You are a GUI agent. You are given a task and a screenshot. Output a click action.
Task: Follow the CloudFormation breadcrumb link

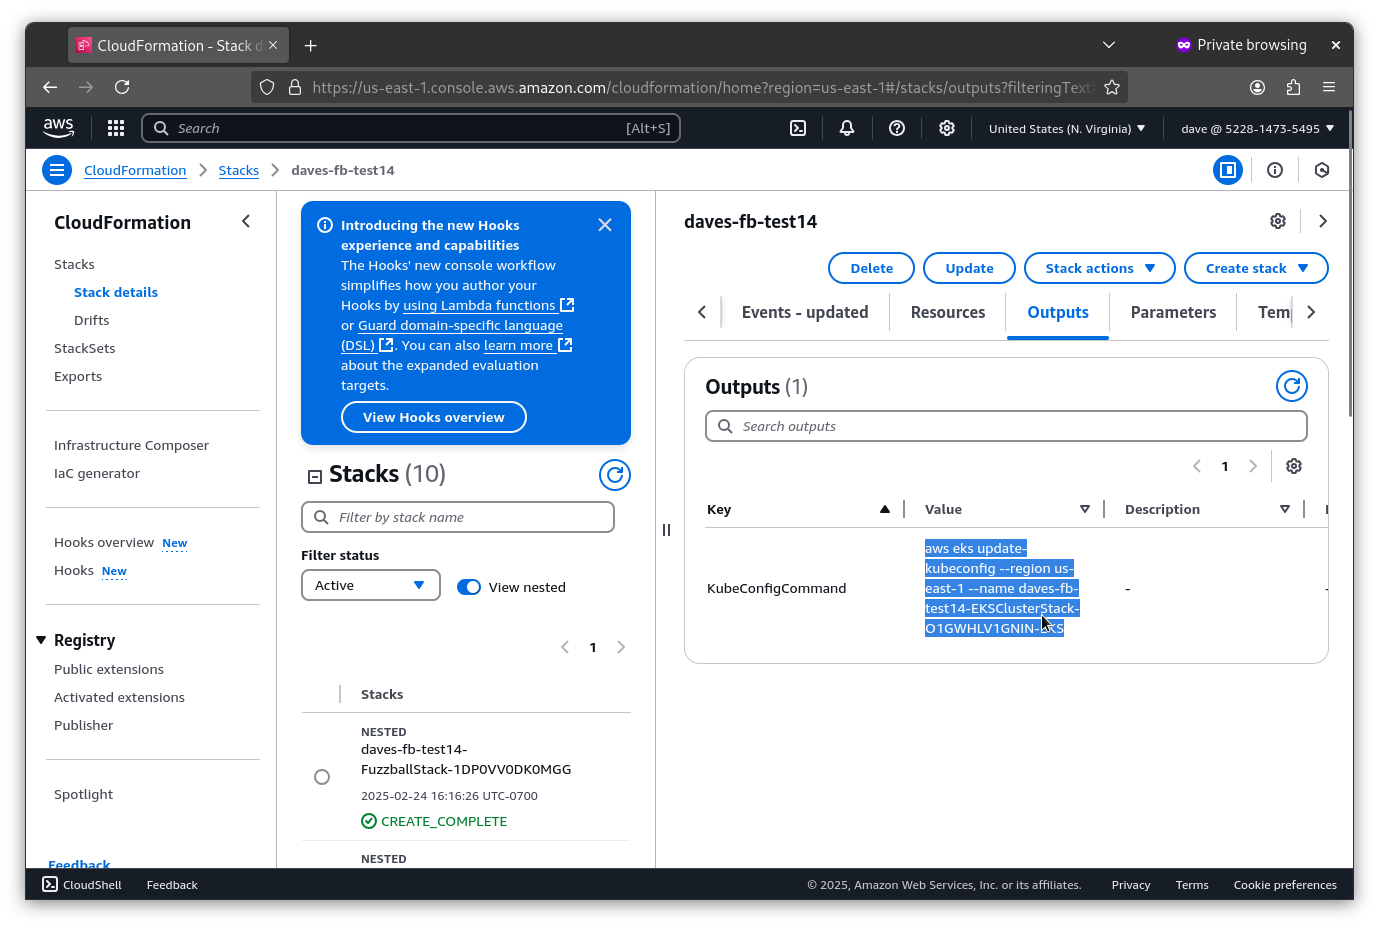point(135,170)
